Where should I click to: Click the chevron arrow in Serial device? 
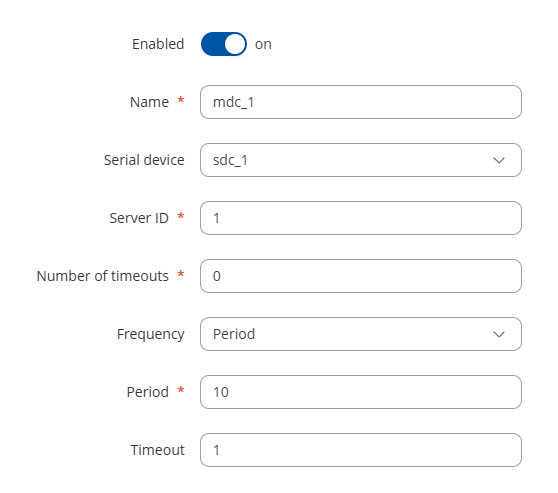click(499, 161)
